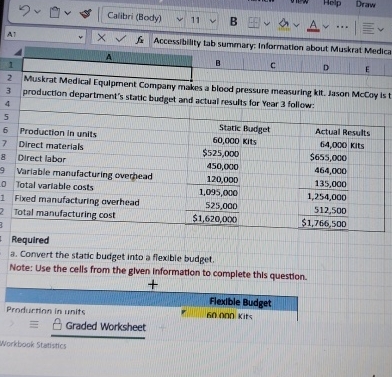Screen dimensions: 392x377
Task: Apply the red Font Color letter A
Action: pyautogui.click(x=313, y=25)
